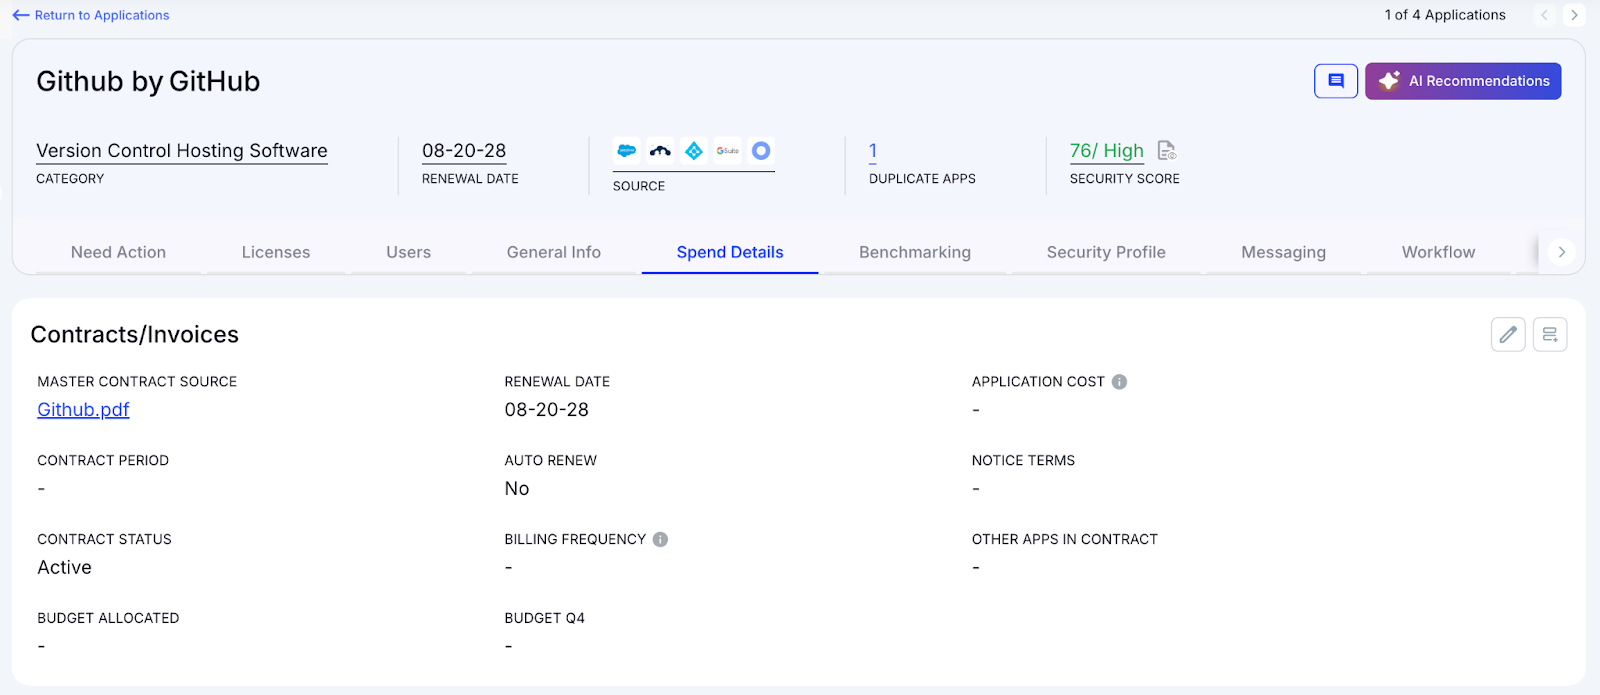Switch to the Benchmarking tab
The height and width of the screenshot is (695, 1600).
tap(915, 252)
